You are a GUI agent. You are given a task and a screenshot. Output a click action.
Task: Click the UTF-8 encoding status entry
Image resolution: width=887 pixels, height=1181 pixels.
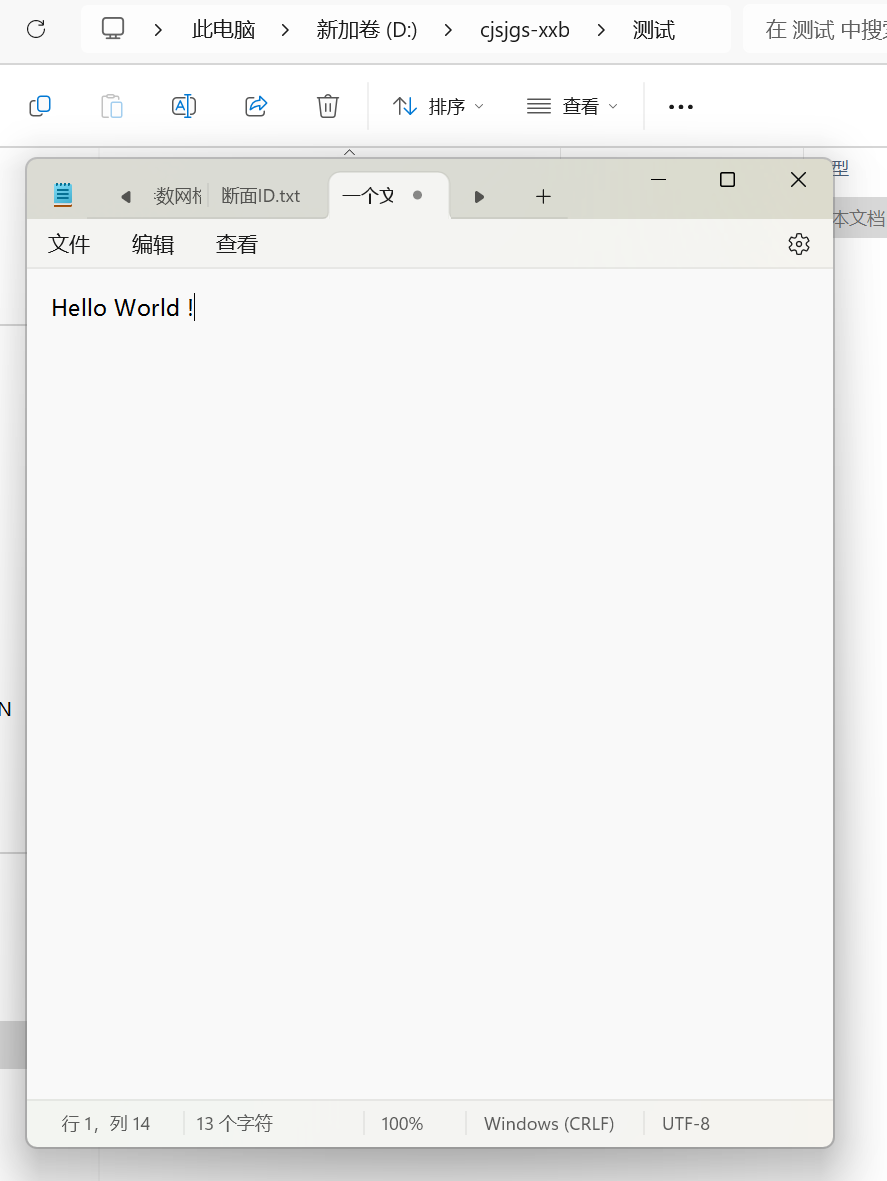(x=686, y=1124)
